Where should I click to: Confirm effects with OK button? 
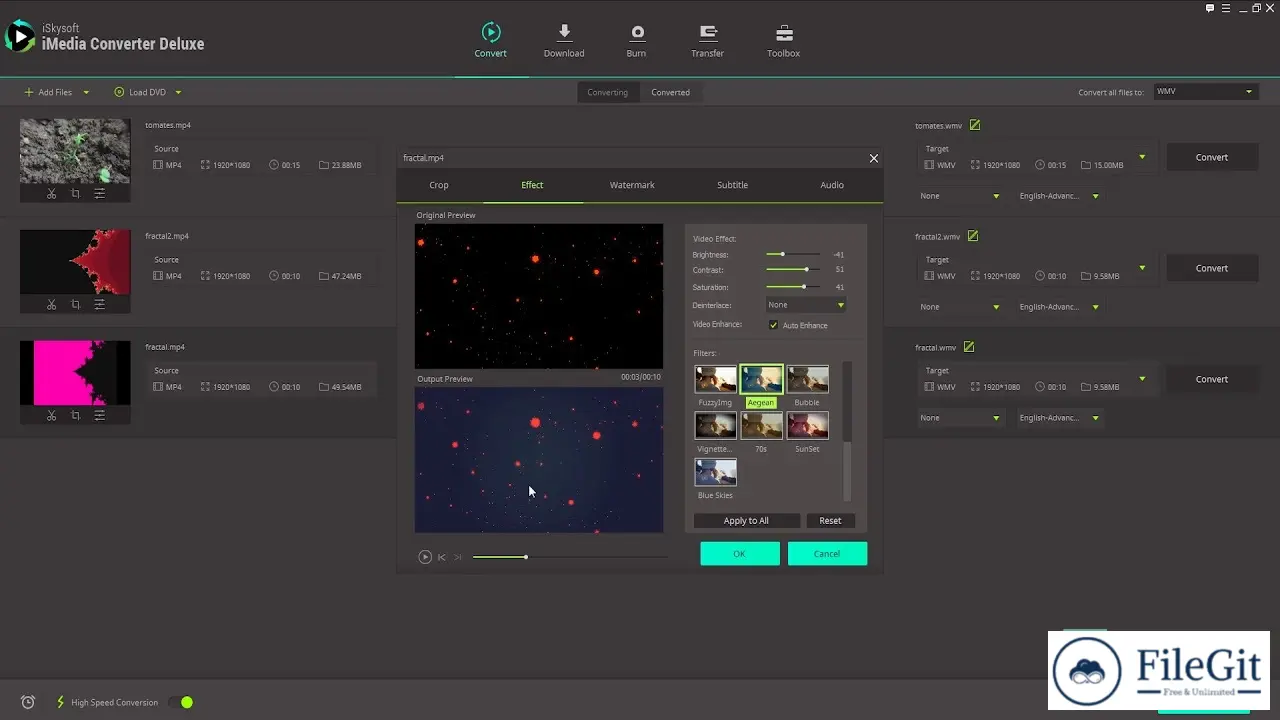[x=740, y=553]
